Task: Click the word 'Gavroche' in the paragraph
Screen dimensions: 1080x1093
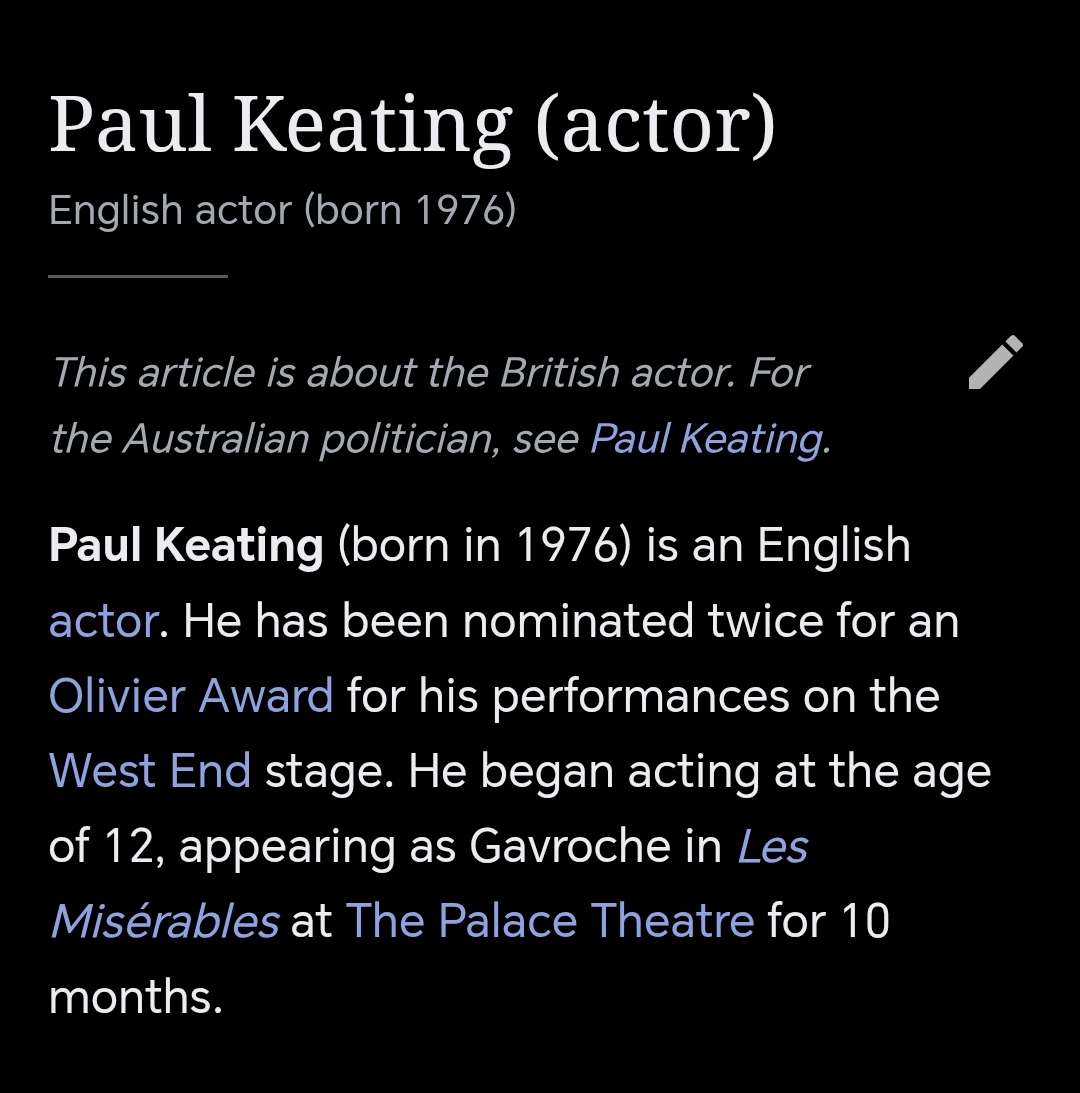Action: pyautogui.click(x=596, y=847)
